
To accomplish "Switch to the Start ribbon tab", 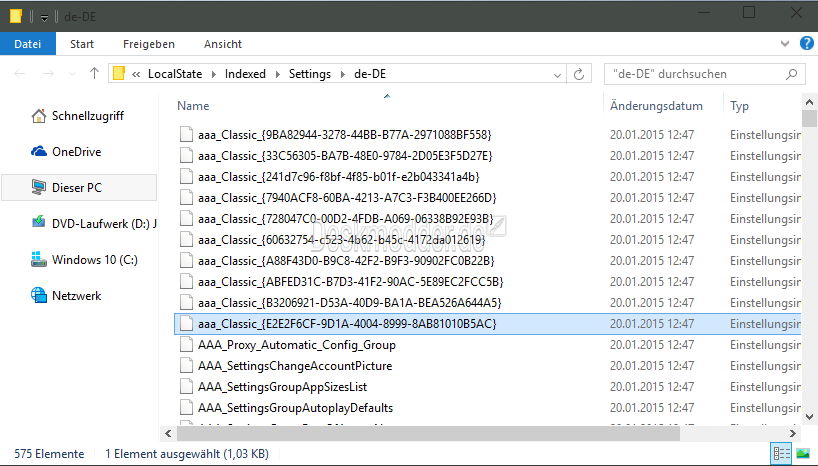I will (82, 44).
